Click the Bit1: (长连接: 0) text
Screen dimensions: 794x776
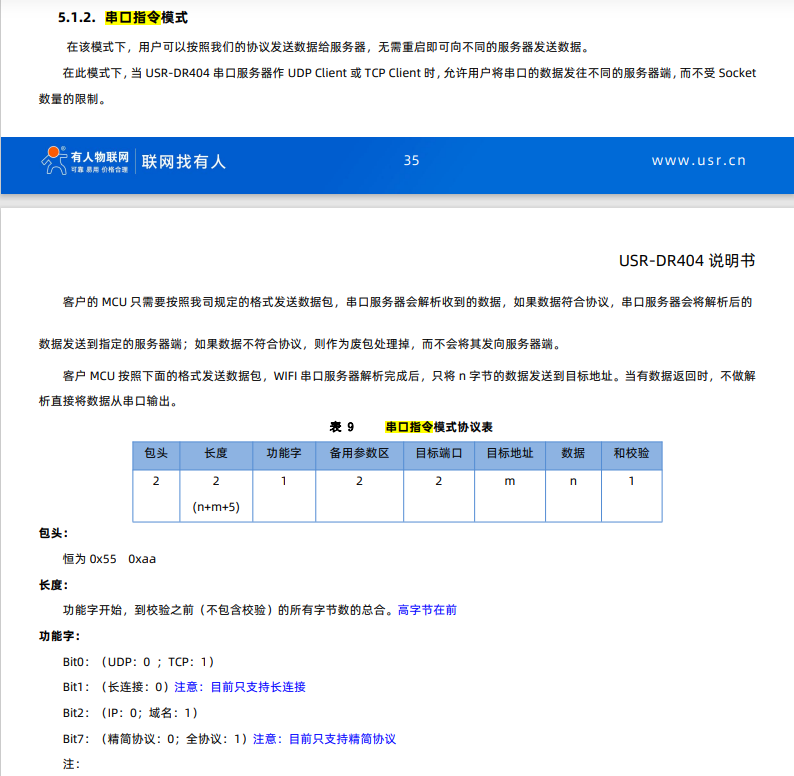(x=116, y=687)
